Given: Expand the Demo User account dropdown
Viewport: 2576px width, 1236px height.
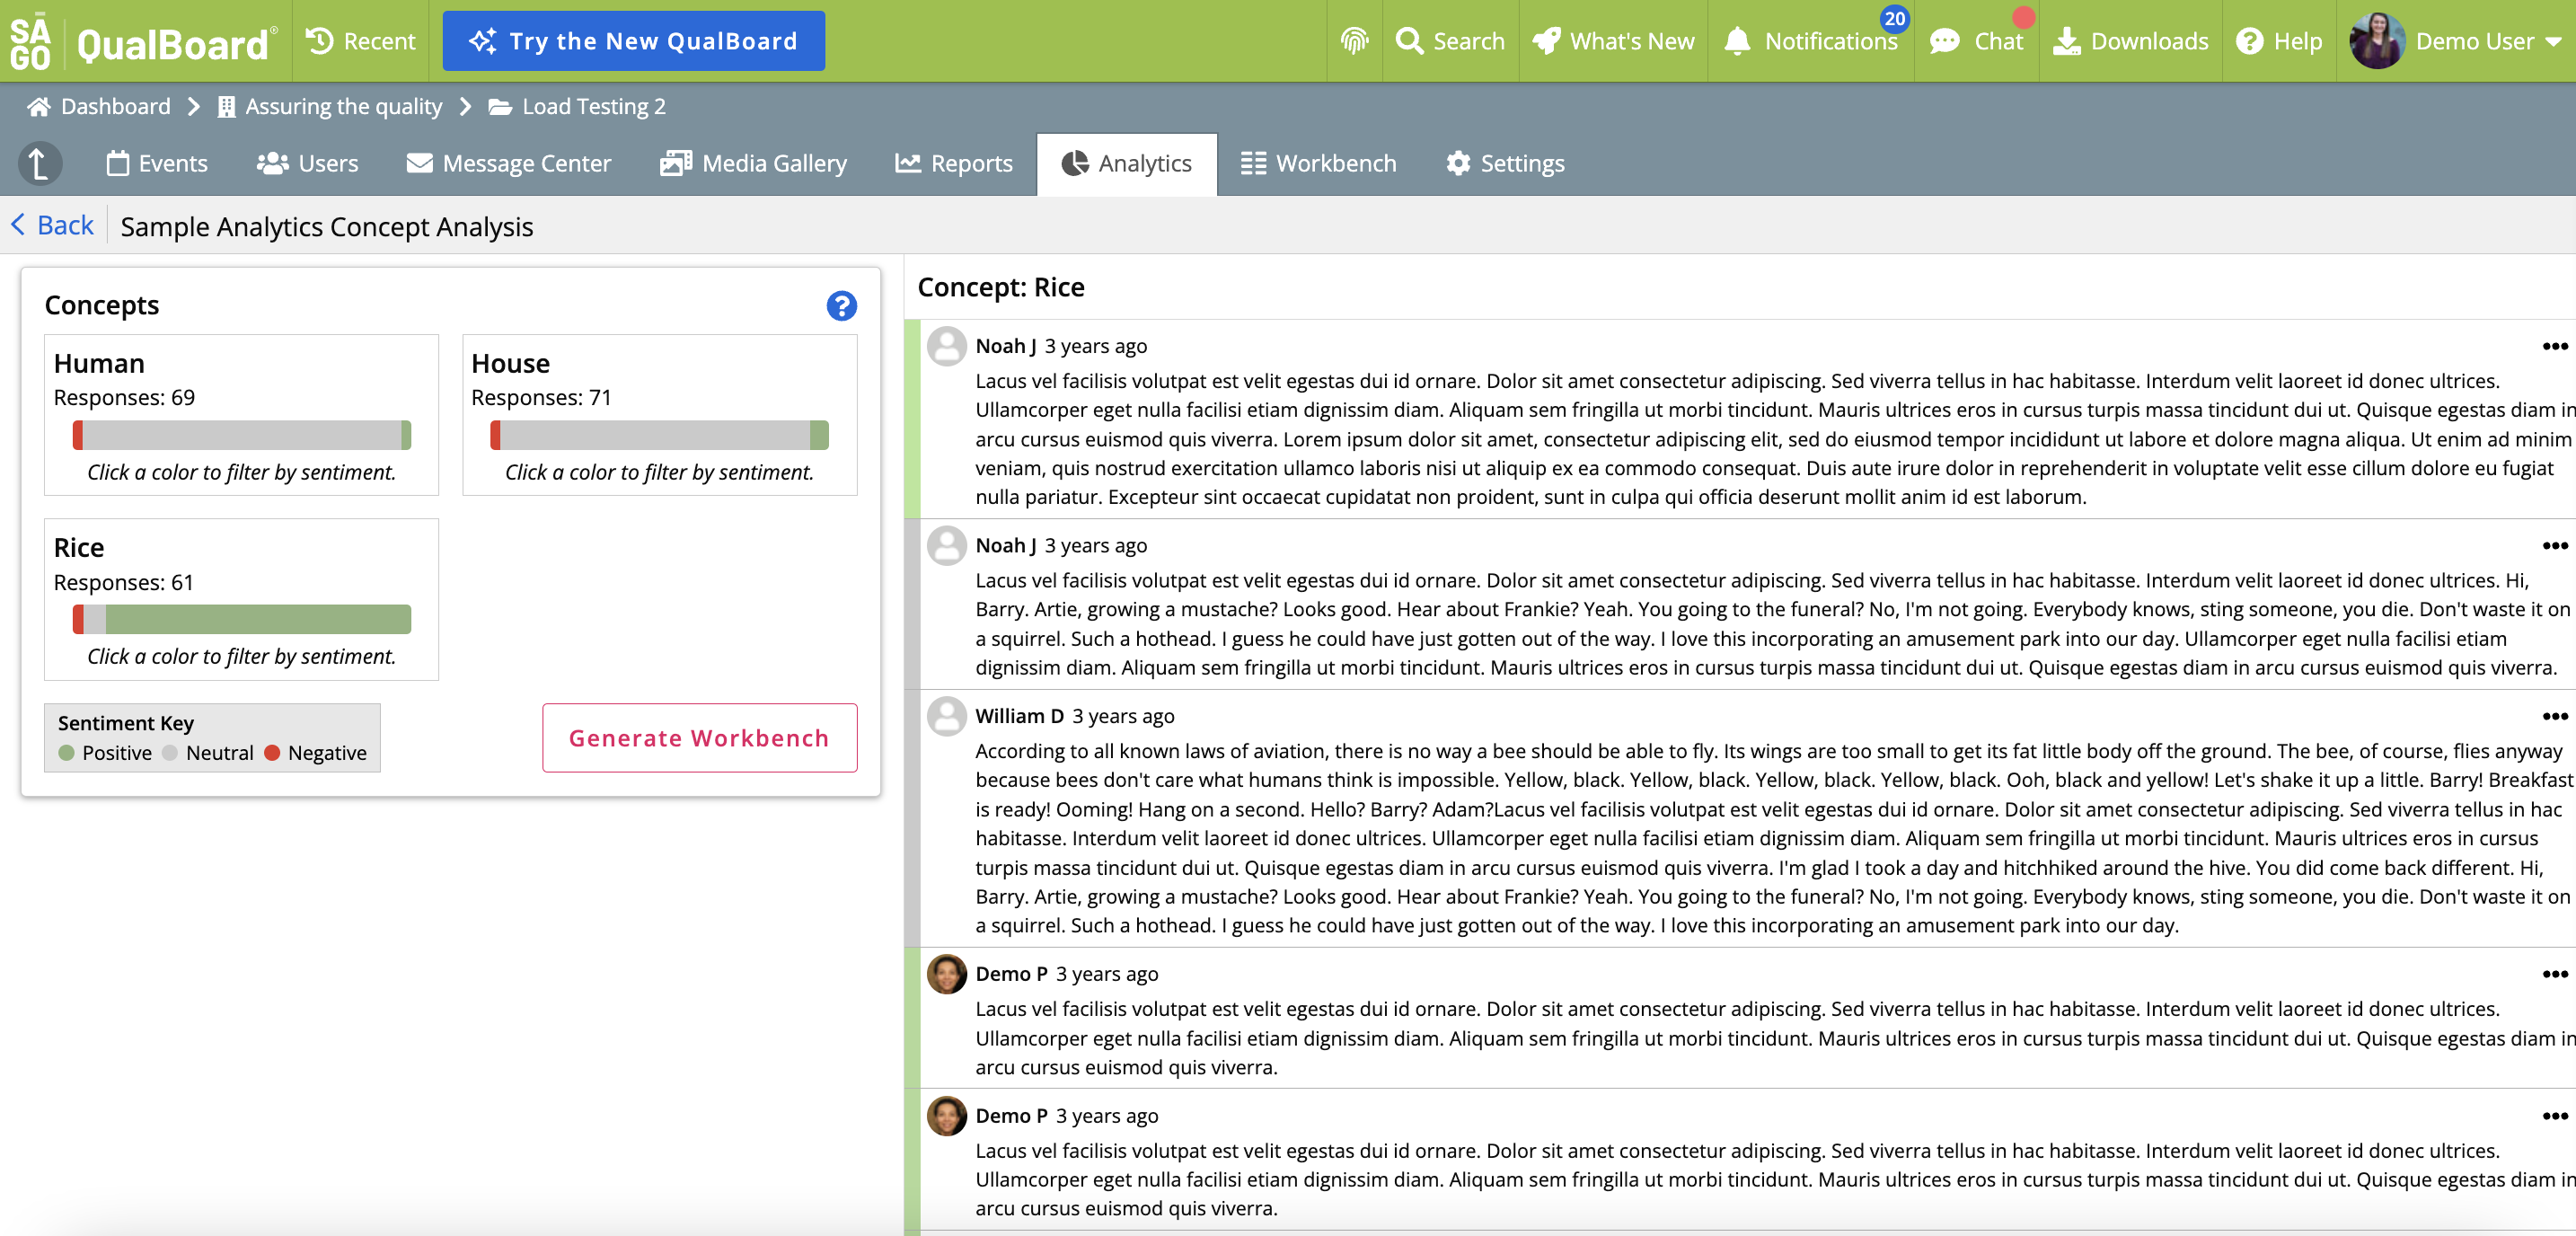Looking at the screenshot, I should [x=2553, y=42].
